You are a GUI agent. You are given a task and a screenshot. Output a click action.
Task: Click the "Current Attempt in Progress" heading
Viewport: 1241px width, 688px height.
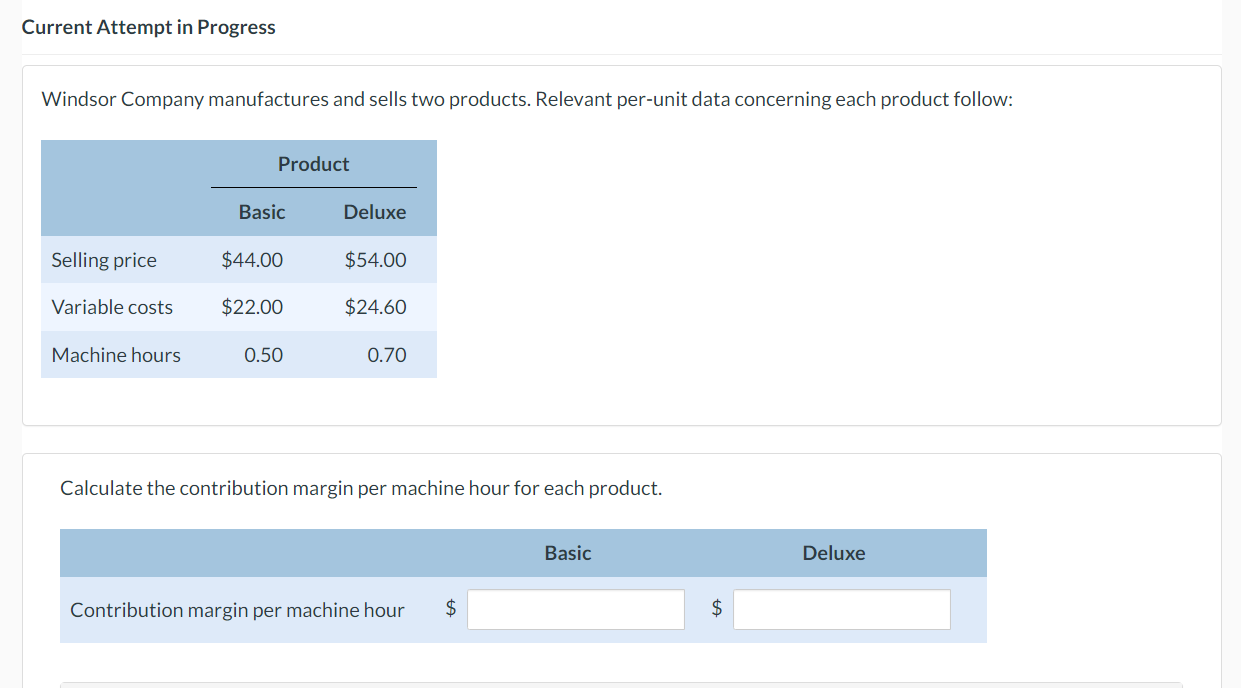(x=148, y=27)
